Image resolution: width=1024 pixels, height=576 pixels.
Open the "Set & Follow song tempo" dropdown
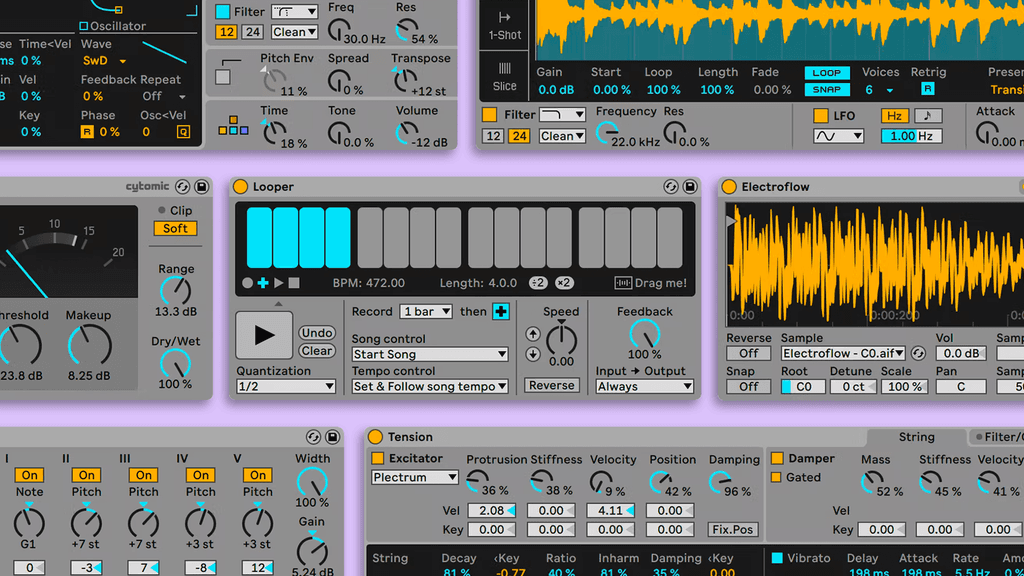coord(430,386)
